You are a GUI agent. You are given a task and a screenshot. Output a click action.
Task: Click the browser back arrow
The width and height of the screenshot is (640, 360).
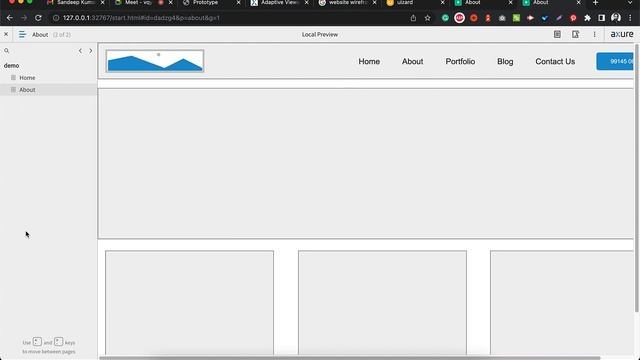(x=10, y=18)
